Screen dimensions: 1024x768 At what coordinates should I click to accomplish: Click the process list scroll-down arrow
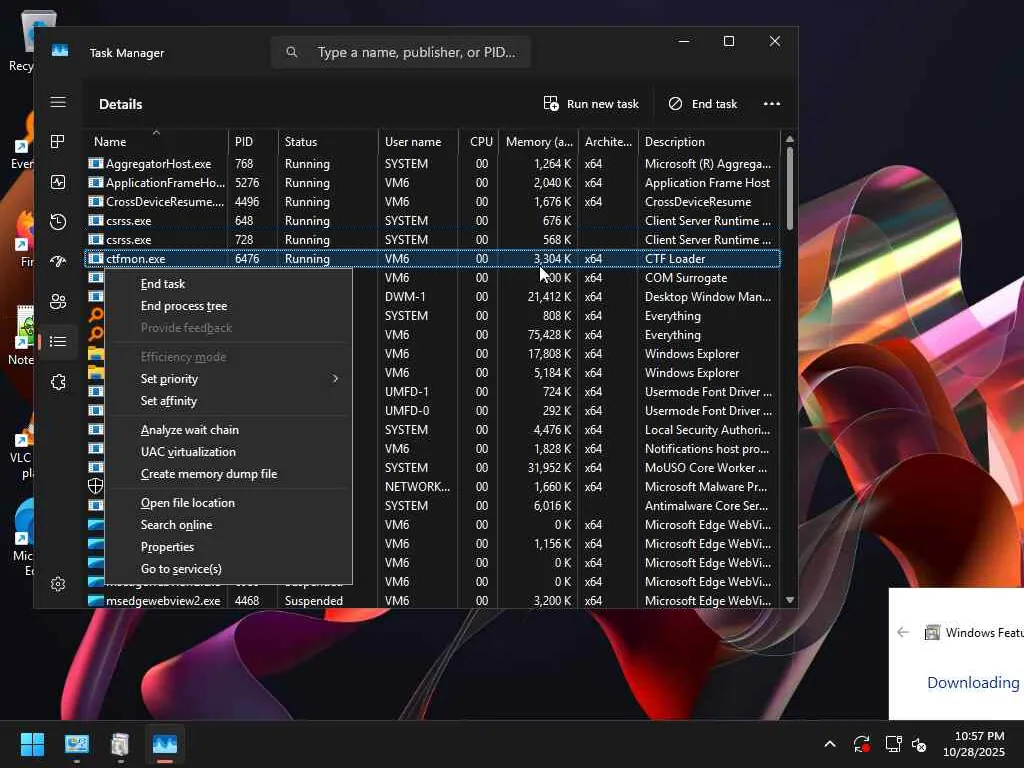tap(790, 600)
